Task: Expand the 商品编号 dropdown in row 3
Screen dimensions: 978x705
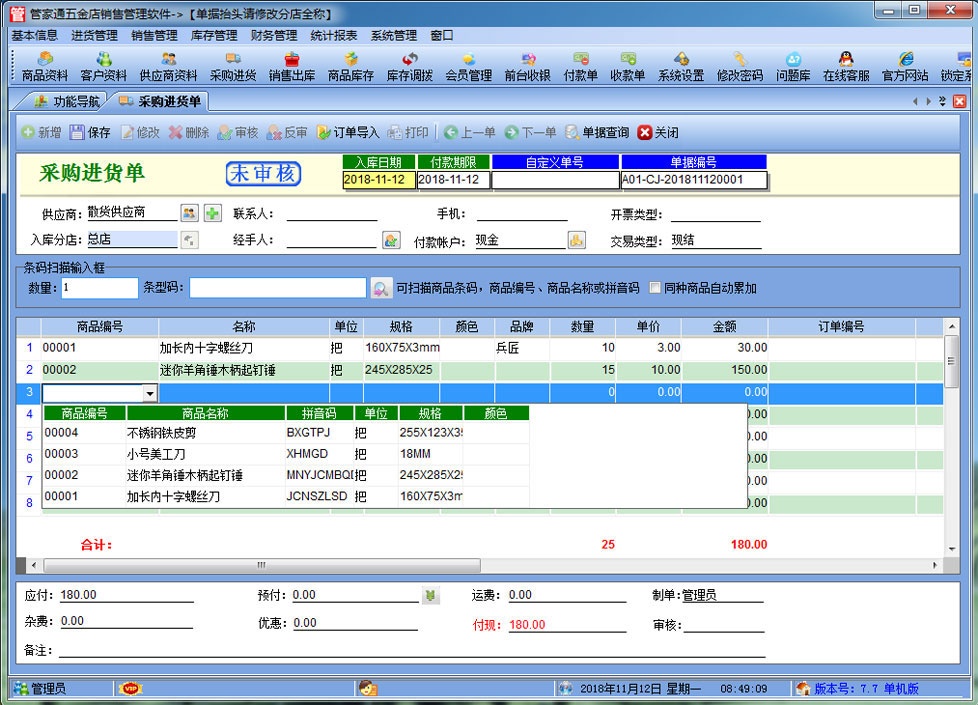Action: 150,393
